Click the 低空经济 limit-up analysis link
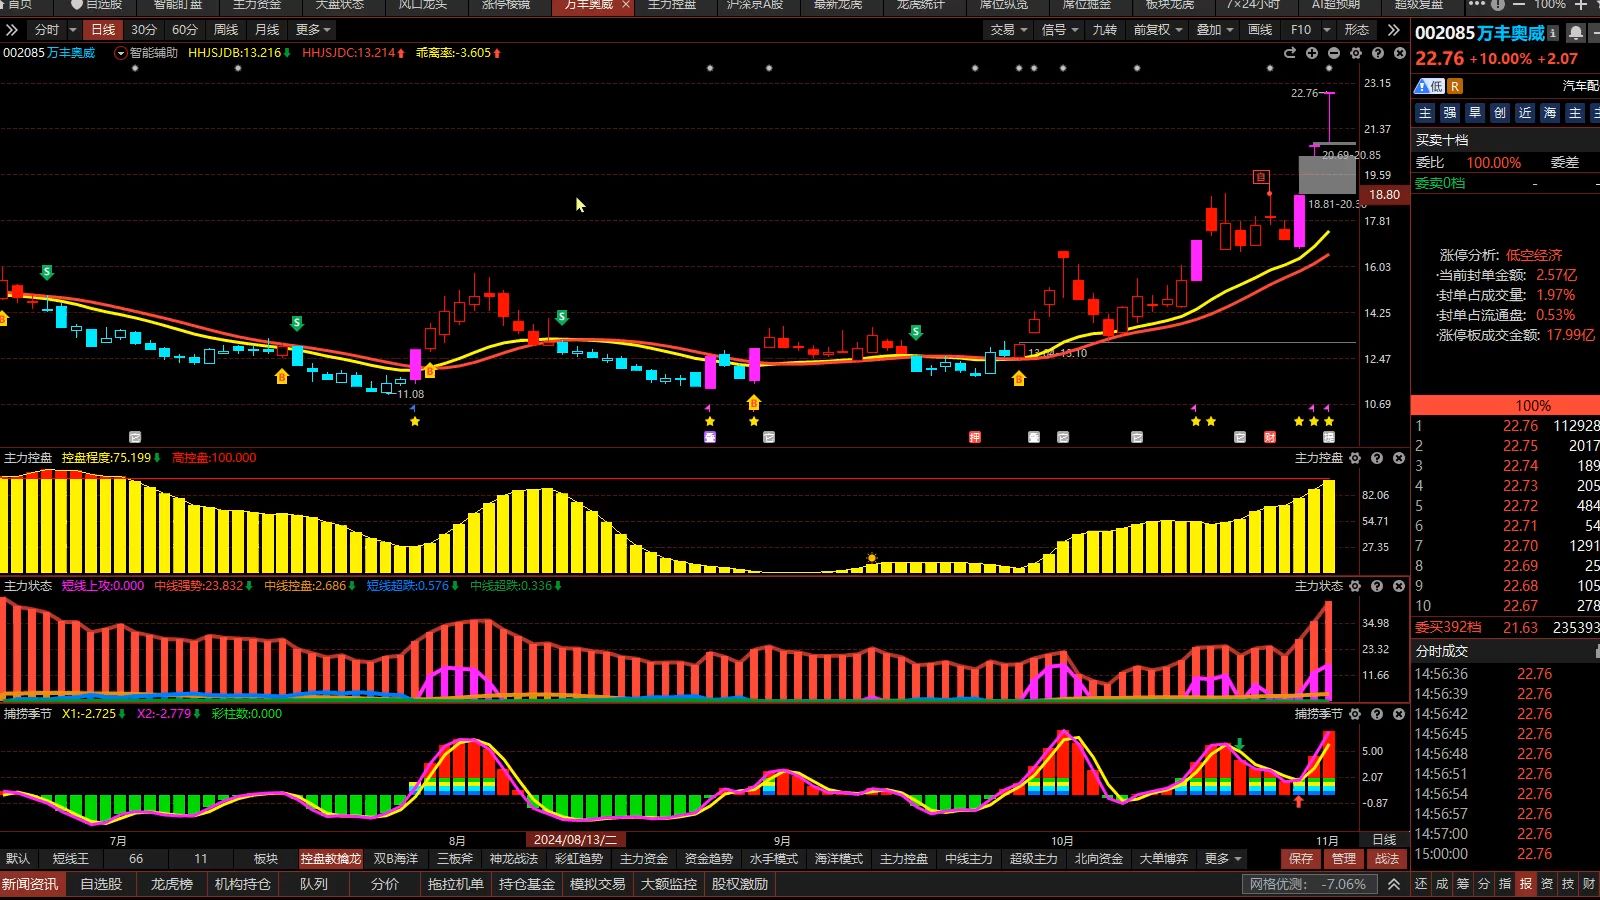Screen dimensions: 1600x900 pos(1534,255)
